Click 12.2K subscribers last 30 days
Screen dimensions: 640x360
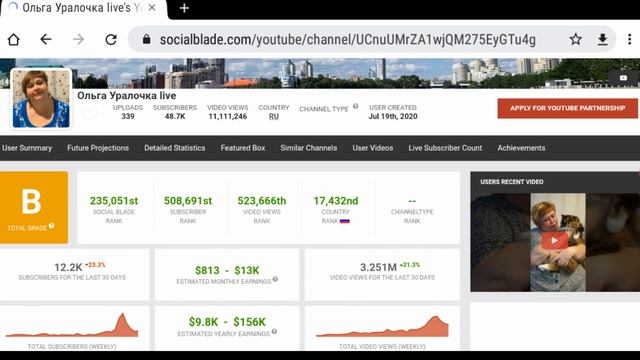(68, 267)
